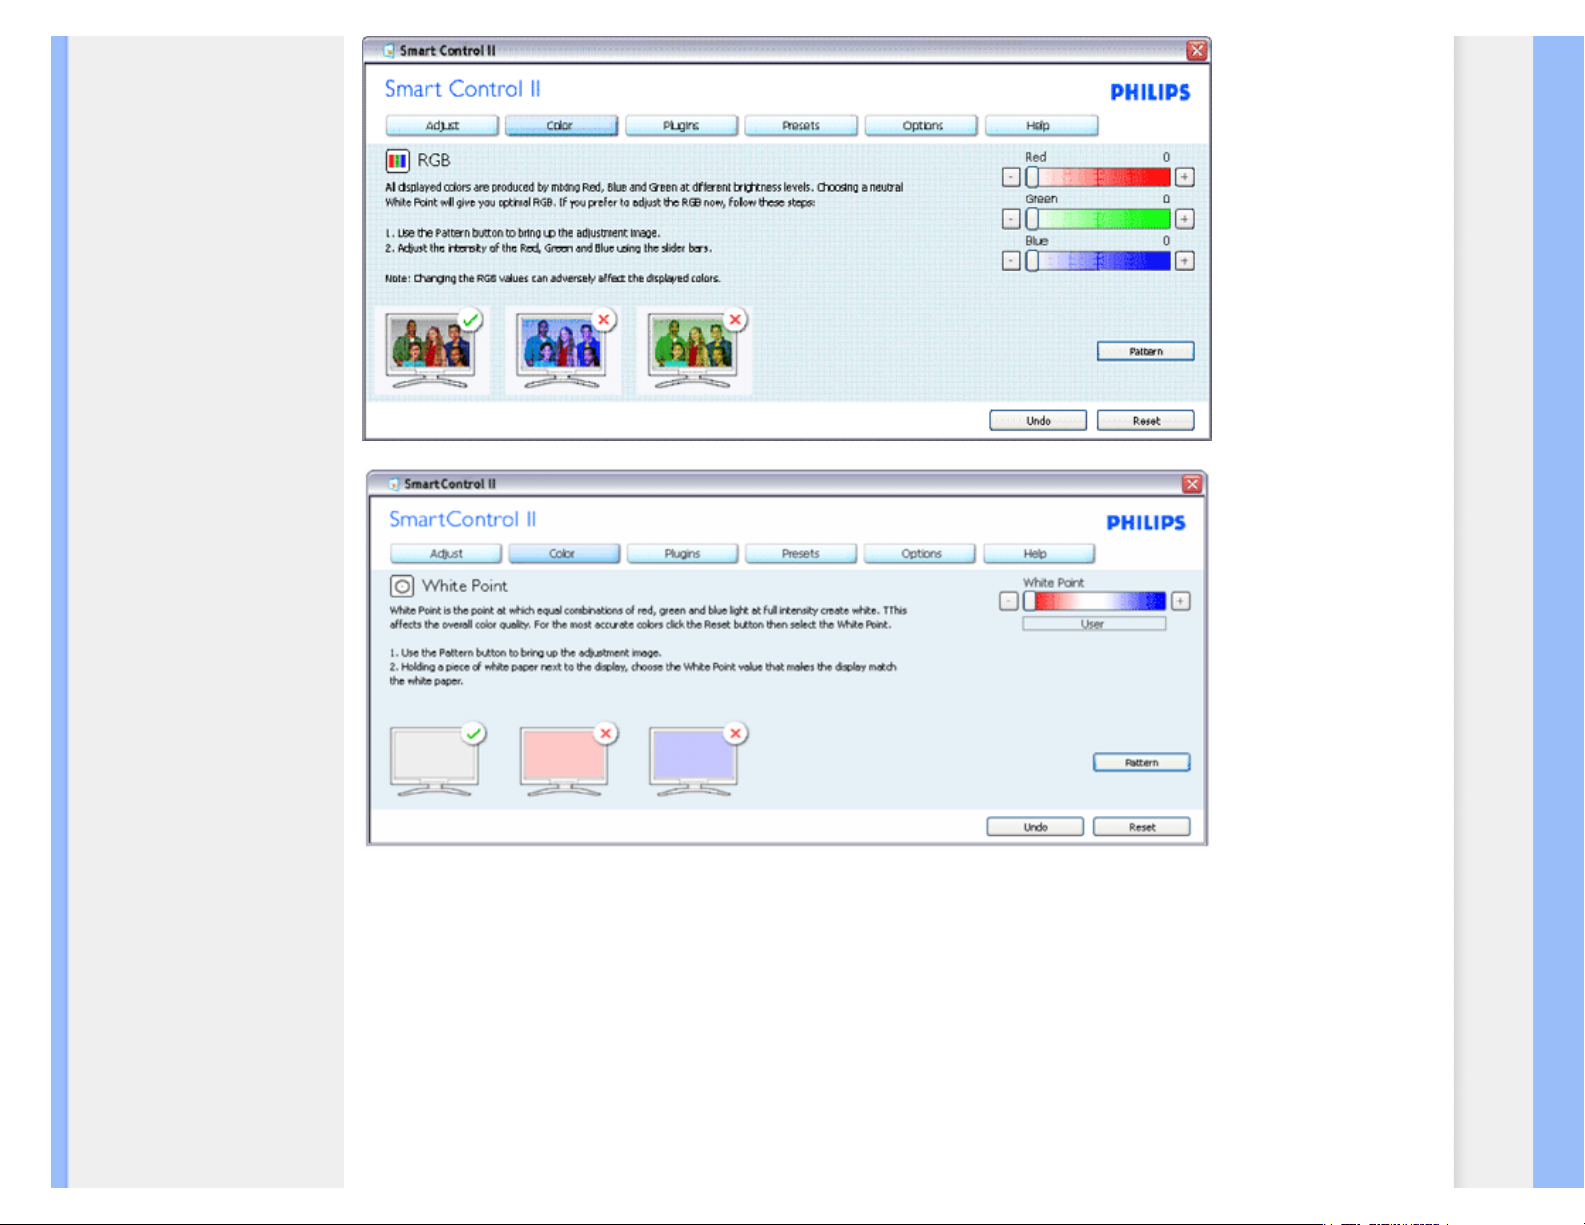Click the Pattern button in White Point window

click(x=1142, y=763)
